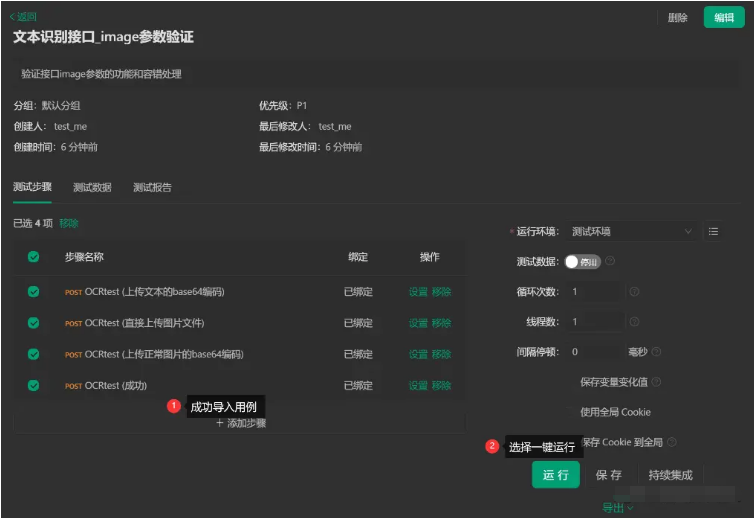
Task: Click the green 编辑 button
Action: (724, 18)
